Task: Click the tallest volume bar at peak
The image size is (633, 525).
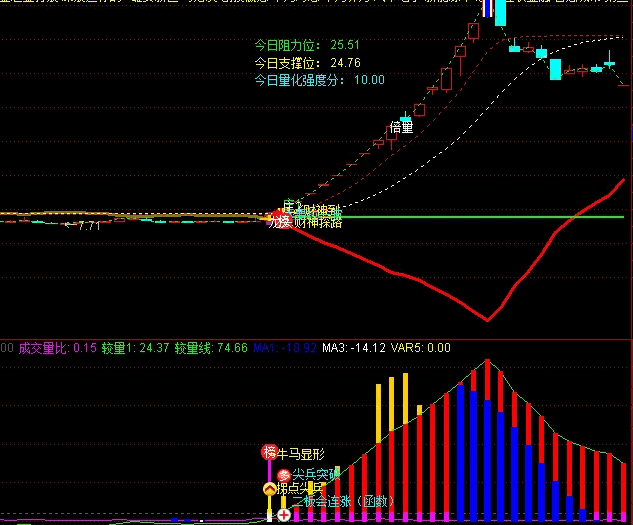Action: coord(487,440)
